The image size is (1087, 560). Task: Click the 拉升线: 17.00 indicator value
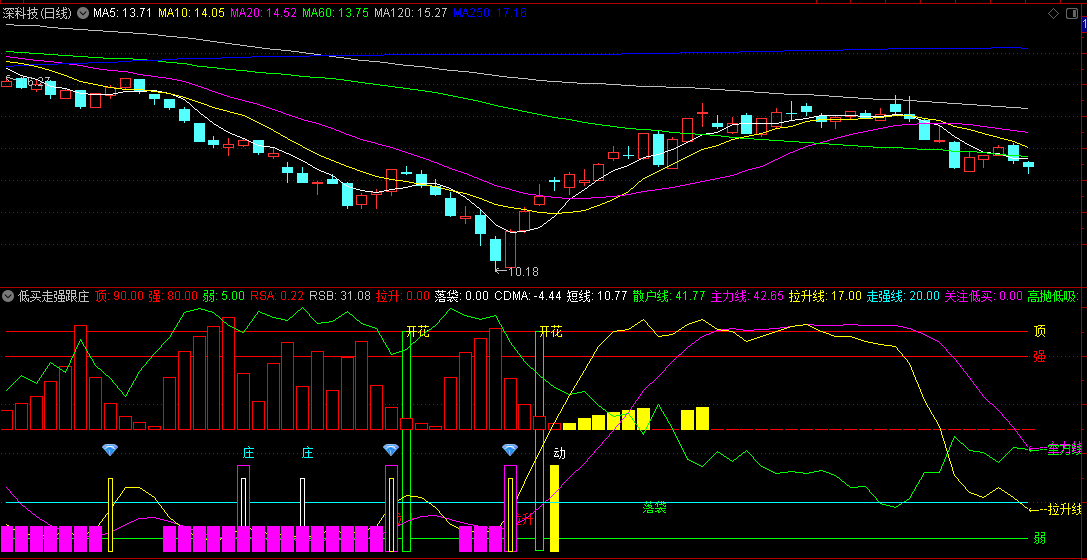(826, 297)
